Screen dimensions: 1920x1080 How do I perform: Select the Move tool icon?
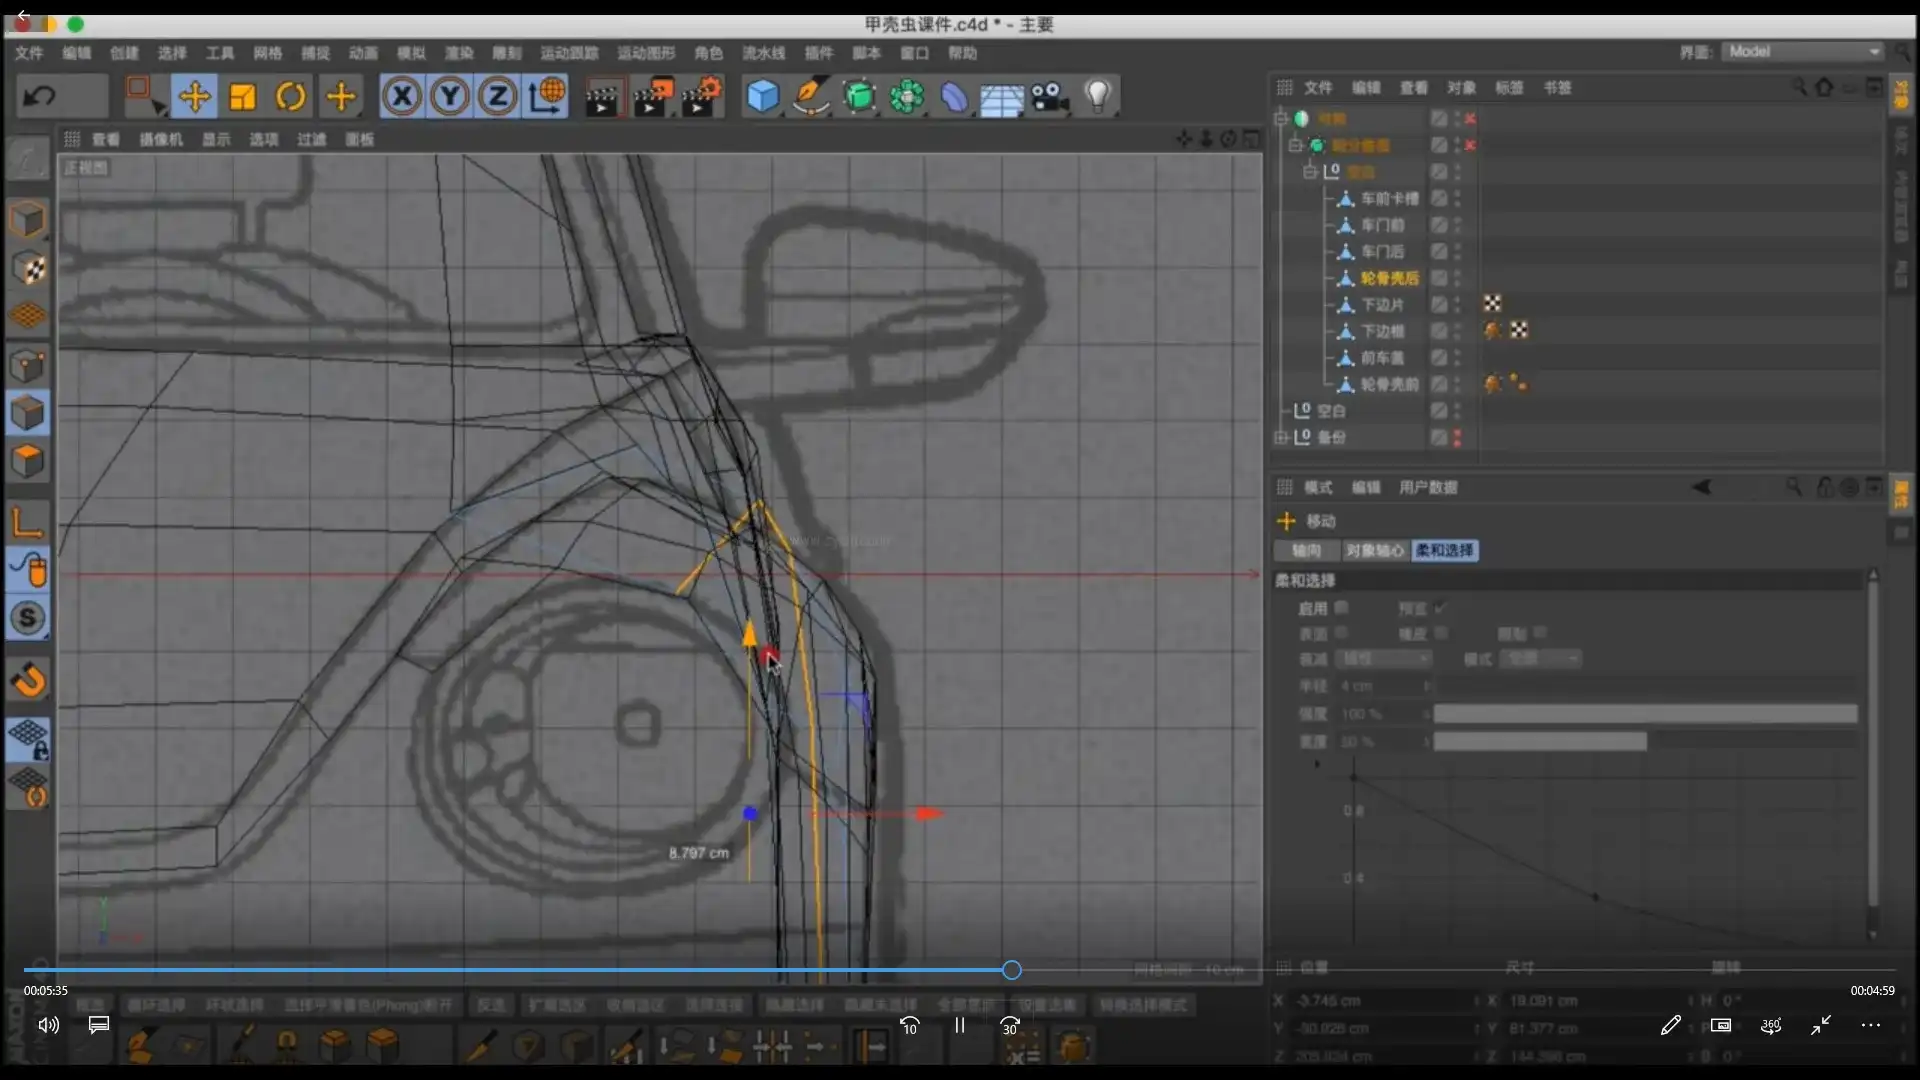point(195,95)
